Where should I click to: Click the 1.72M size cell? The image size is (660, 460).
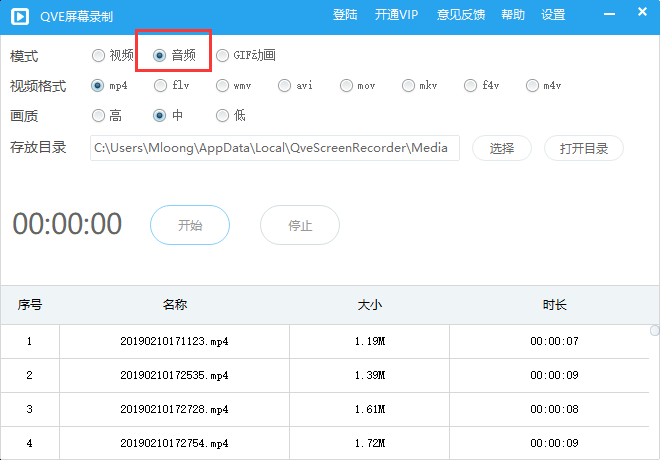370,444
